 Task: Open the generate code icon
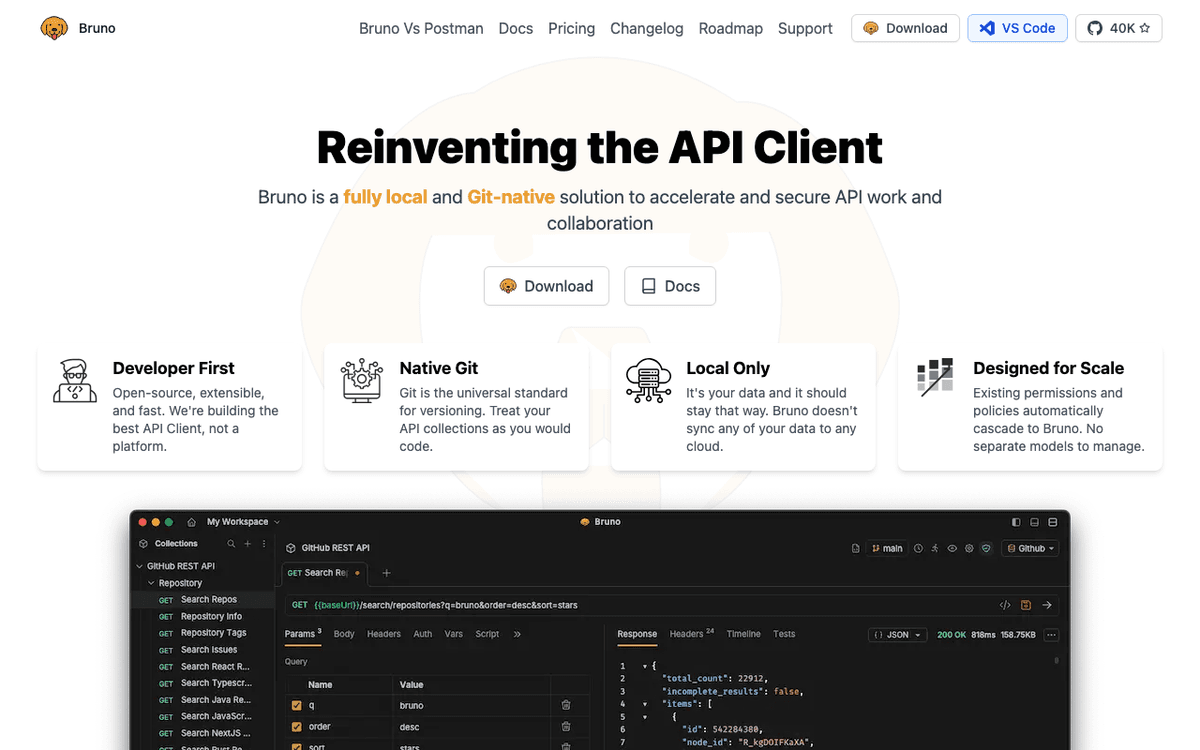click(x=1005, y=605)
